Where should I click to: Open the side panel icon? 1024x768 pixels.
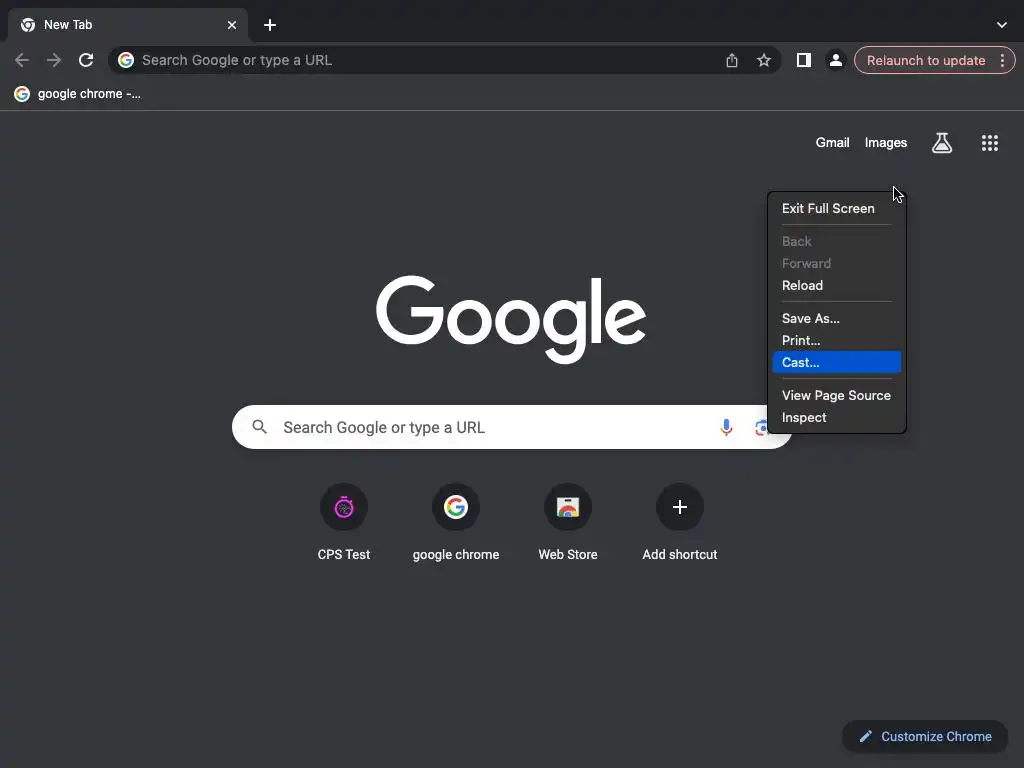tap(803, 60)
